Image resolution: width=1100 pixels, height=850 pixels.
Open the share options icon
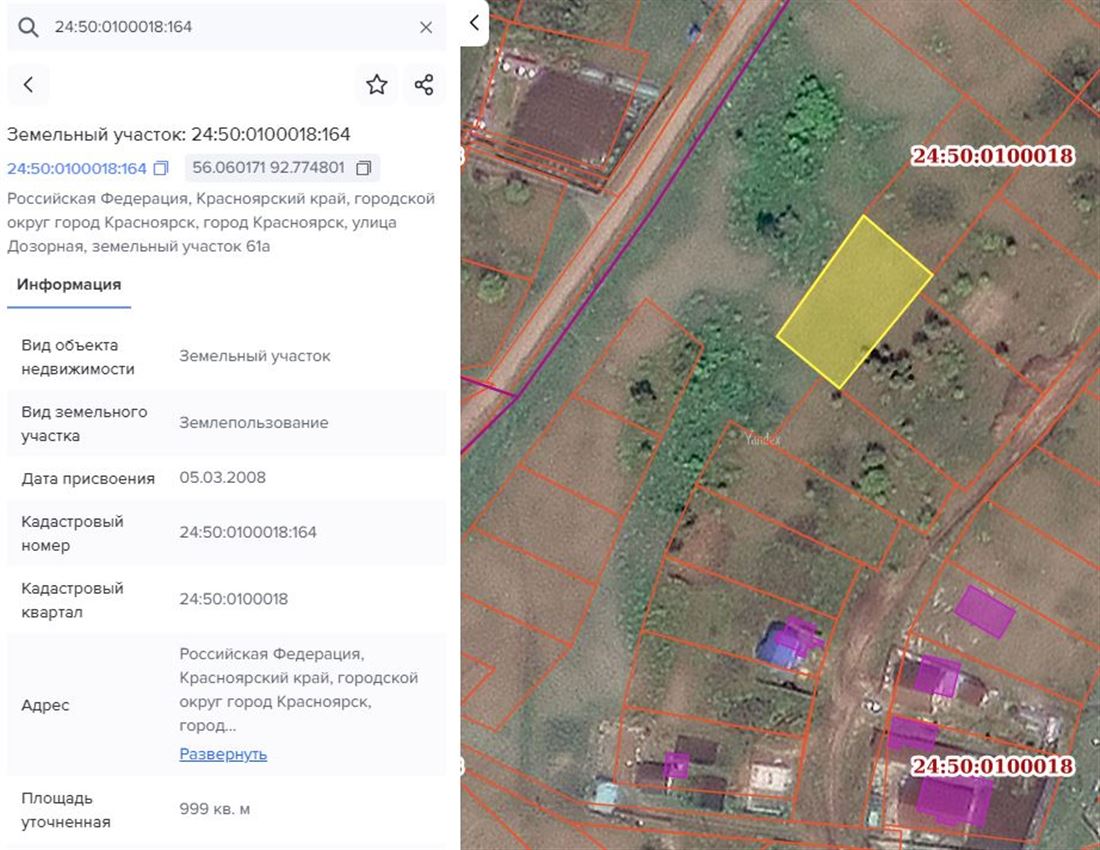[424, 85]
